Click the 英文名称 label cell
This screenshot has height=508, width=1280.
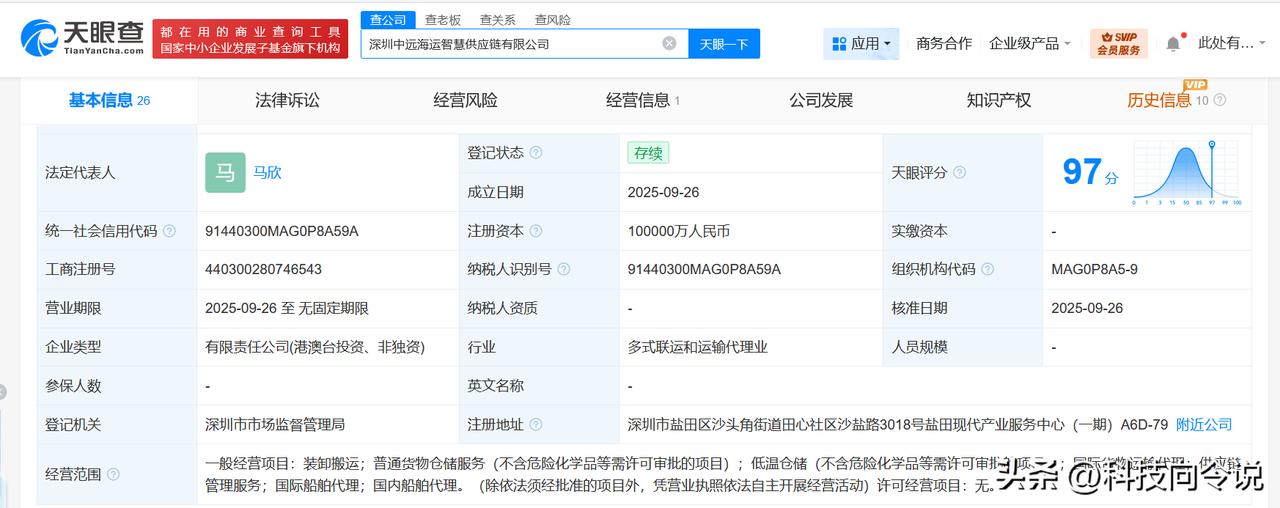(539, 386)
